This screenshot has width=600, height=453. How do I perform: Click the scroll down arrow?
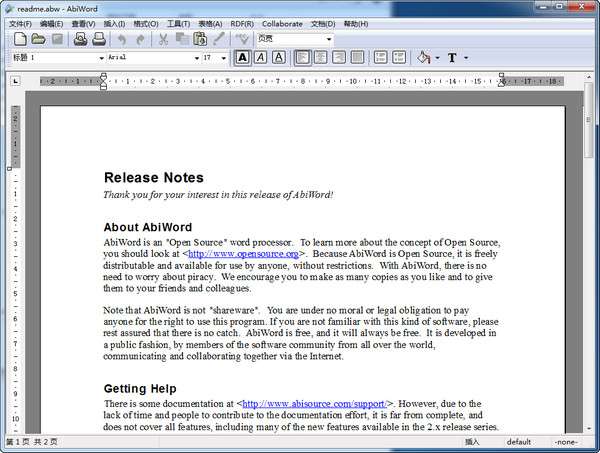(x=589, y=429)
